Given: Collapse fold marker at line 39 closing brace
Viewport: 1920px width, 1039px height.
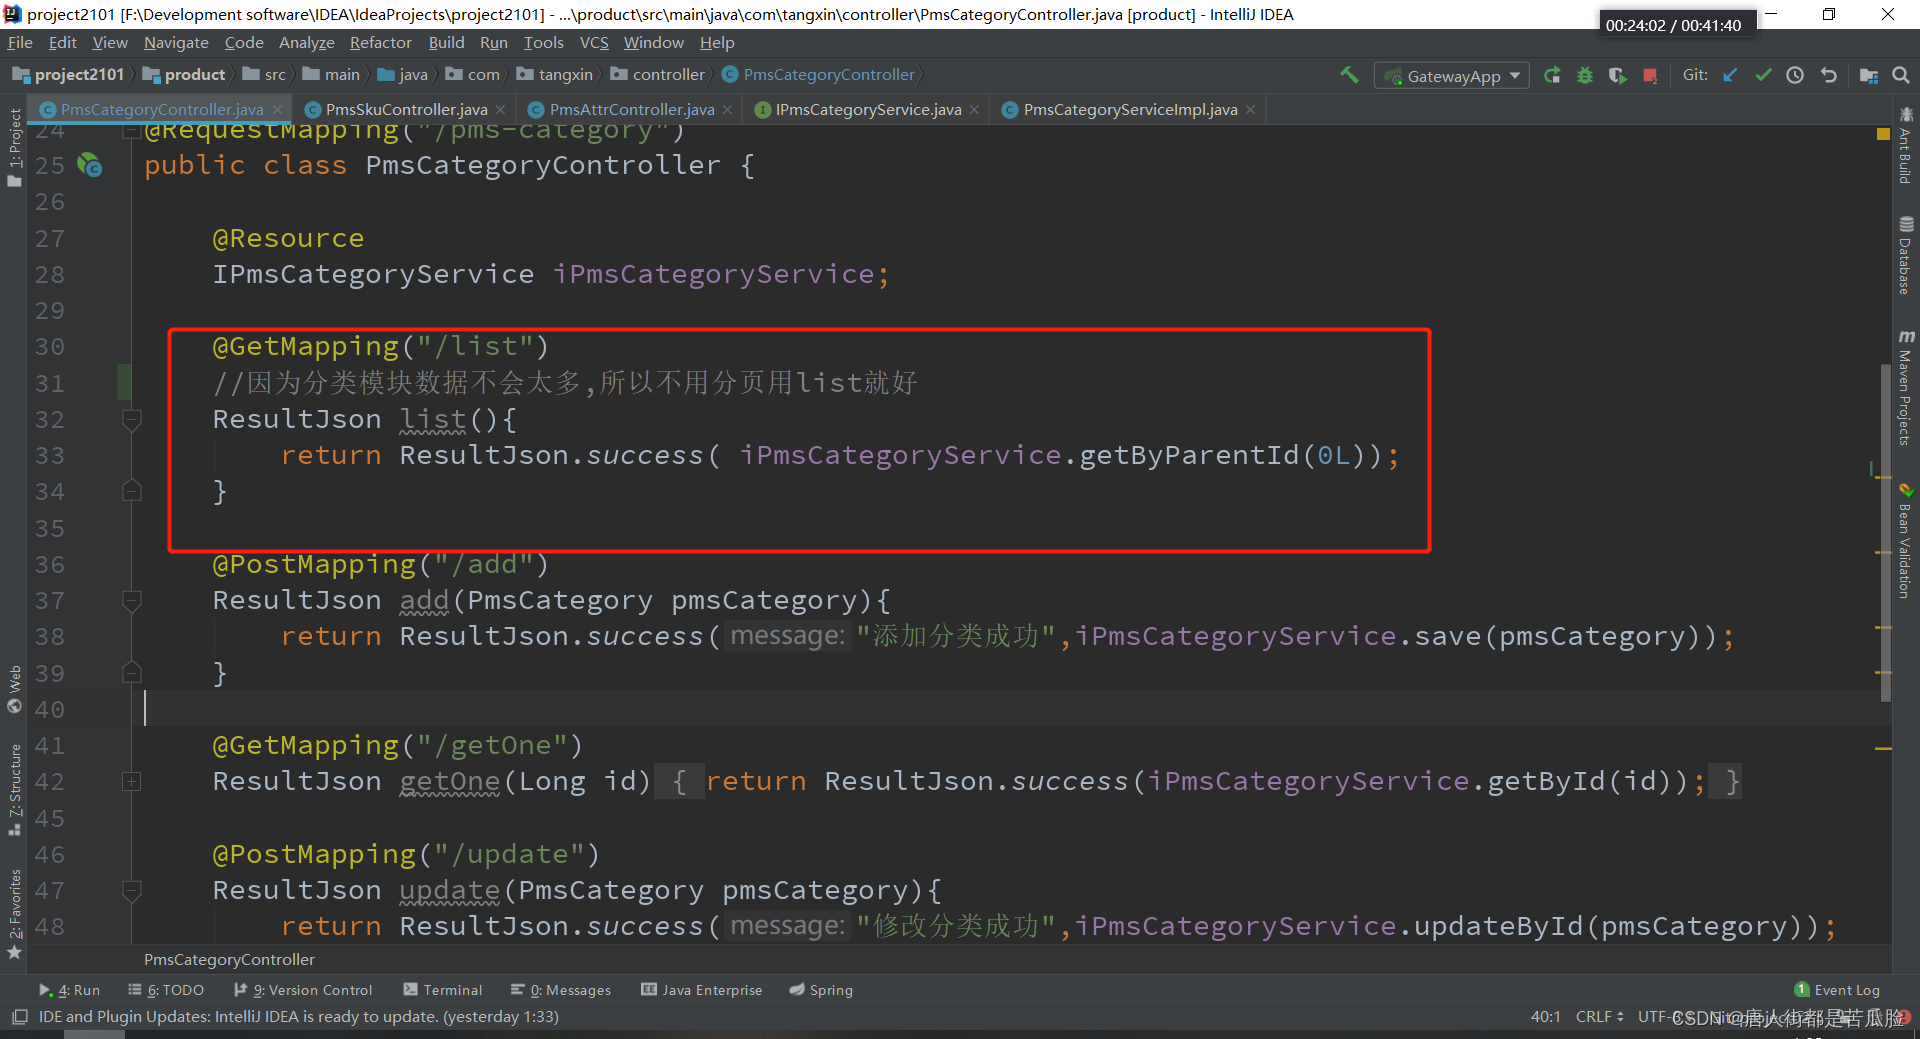Looking at the screenshot, I should (x=131, y=672).
